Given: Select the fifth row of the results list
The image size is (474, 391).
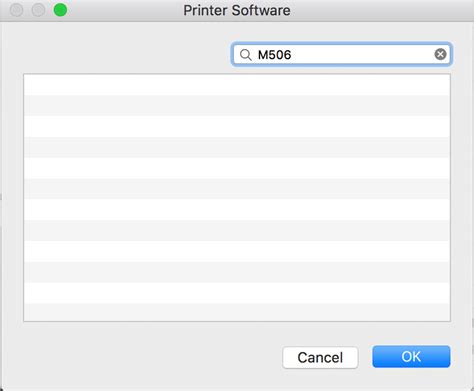Looking at the screenshot, I should pyautogui.click(x=237, y=168).
